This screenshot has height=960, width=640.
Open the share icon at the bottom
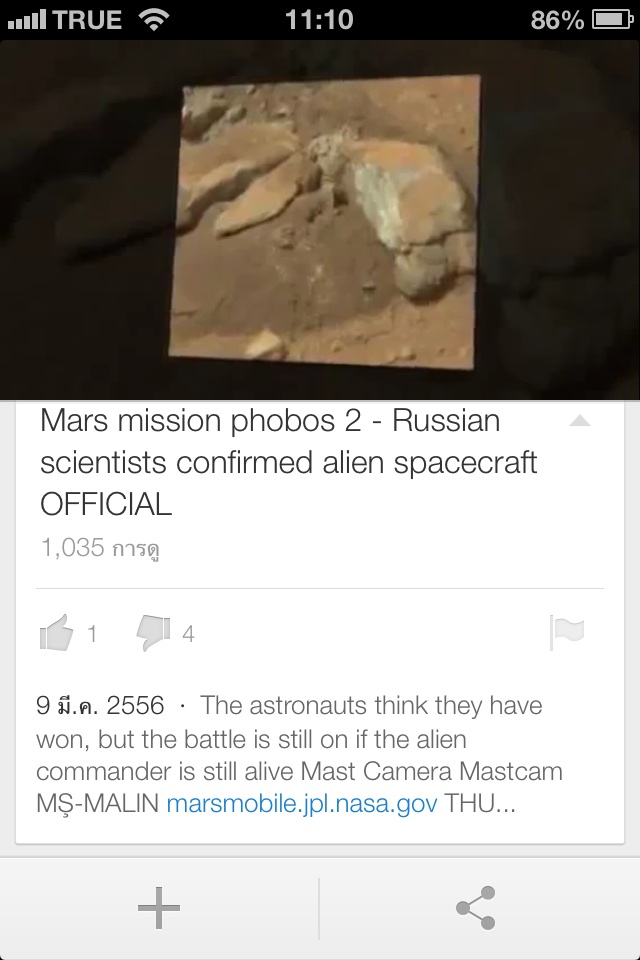tap(475, 907)
